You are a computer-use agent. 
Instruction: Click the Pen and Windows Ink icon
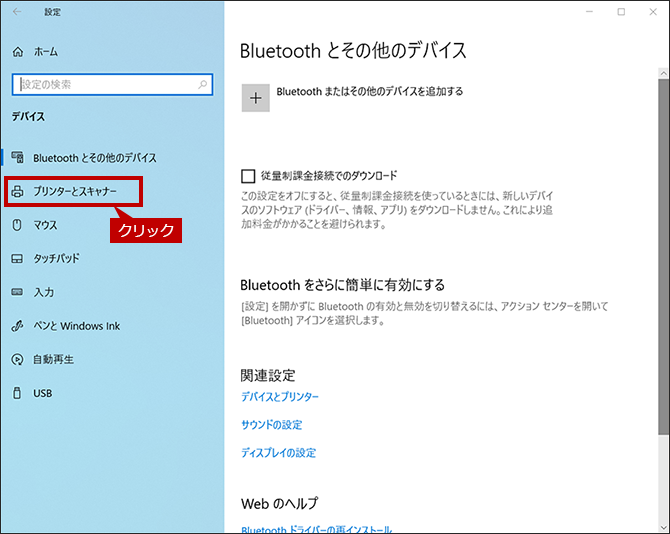[17, 326]
